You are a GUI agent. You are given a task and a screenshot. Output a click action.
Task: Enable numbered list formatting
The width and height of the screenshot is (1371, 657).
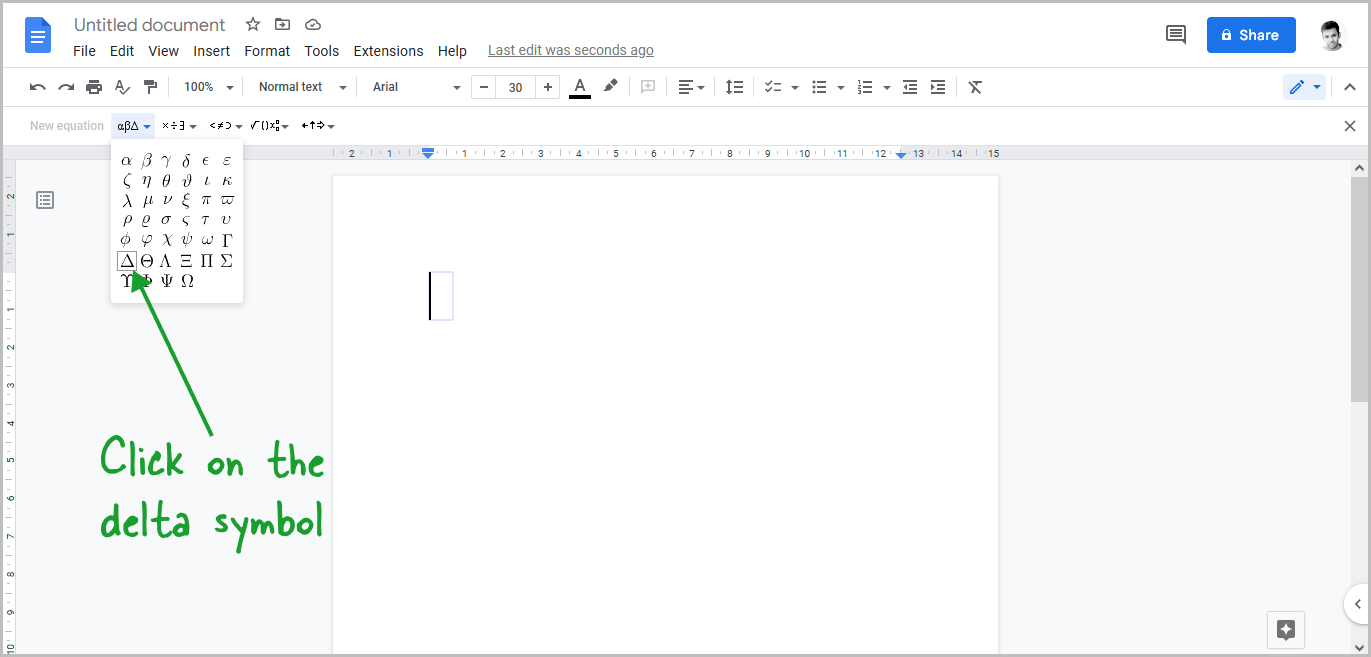point(866,87)
